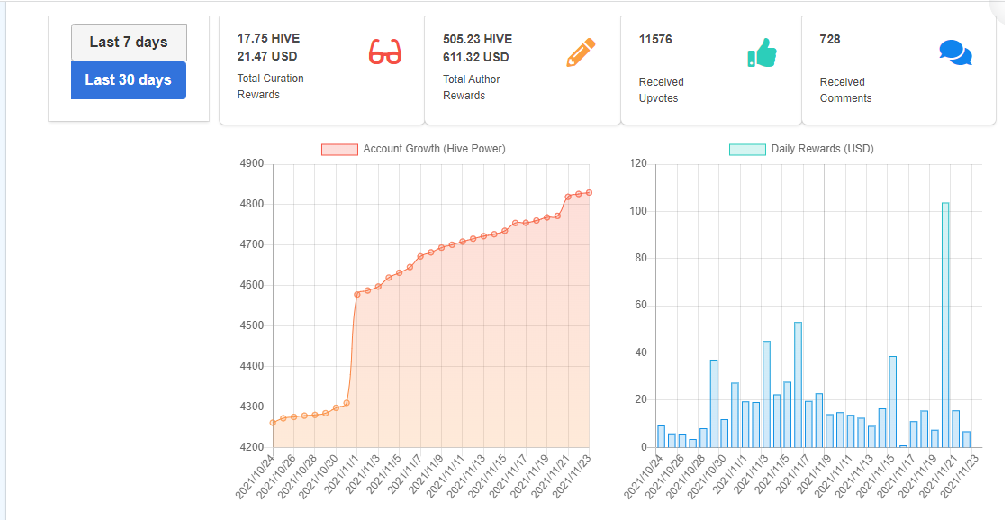Click the Received Comments label
Viewport: 1005px width, 520px height.
(845, 90)
